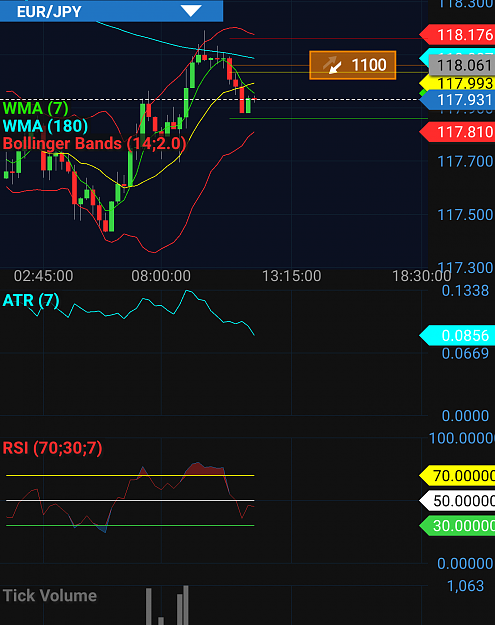Click the sell arrow icon in the 1100 order box
This screenshot has height=625, width=495.
[x=331, y=65]
